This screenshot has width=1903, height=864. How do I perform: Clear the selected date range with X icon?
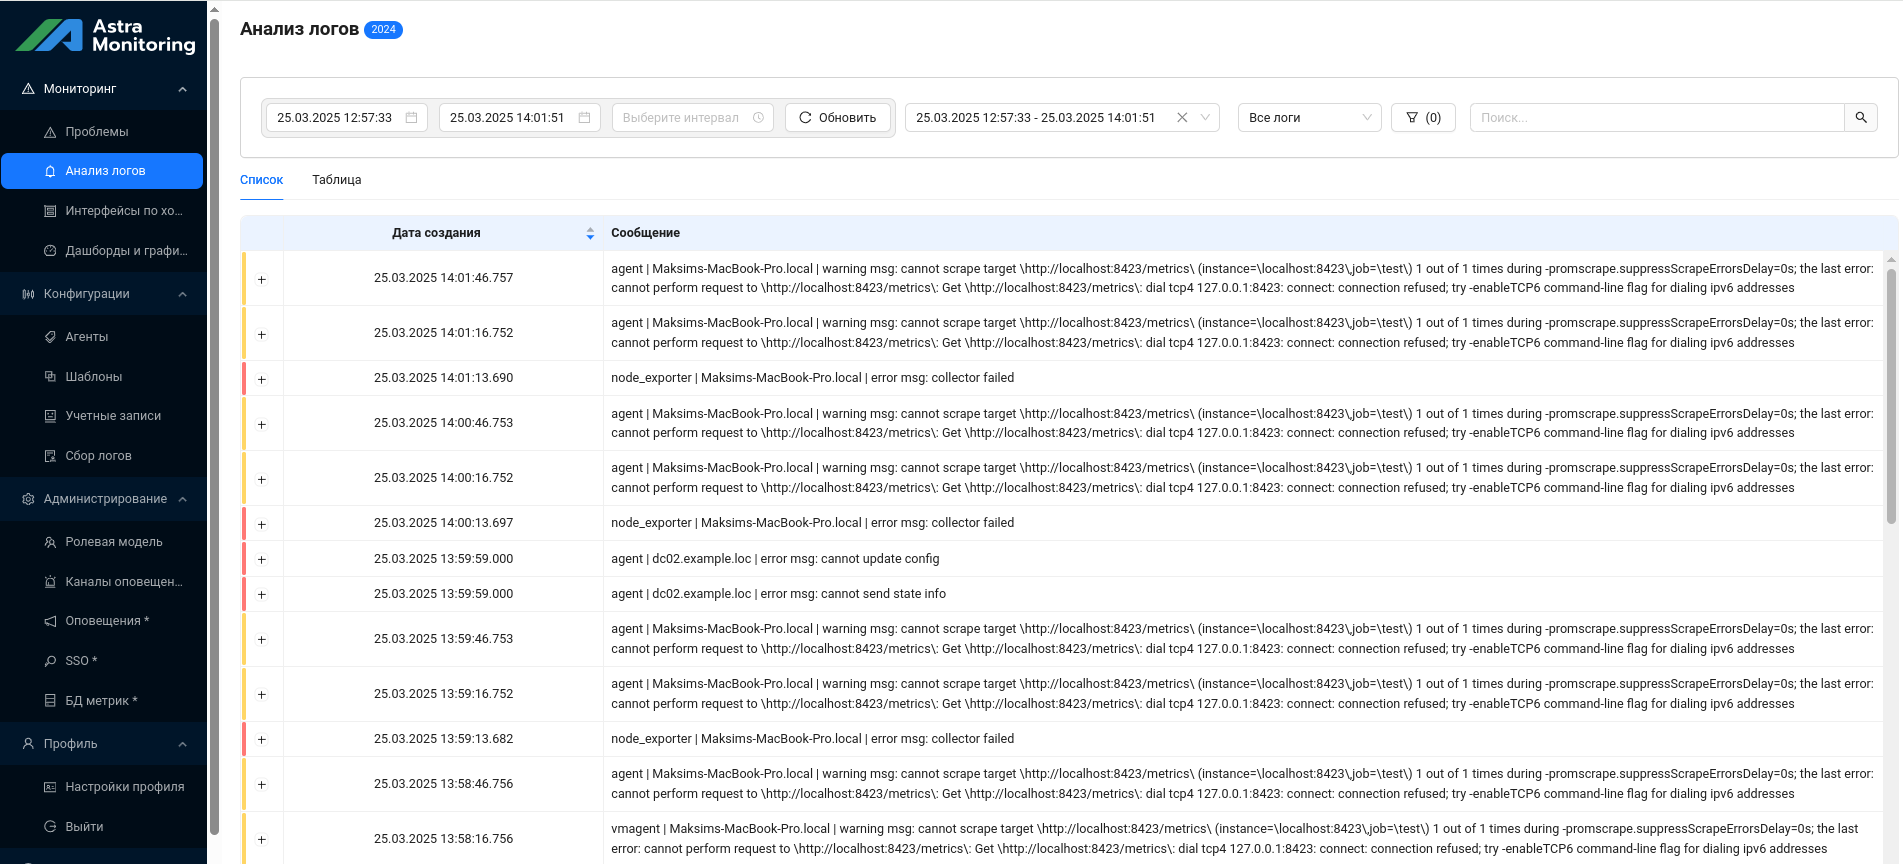(1182, 118)
